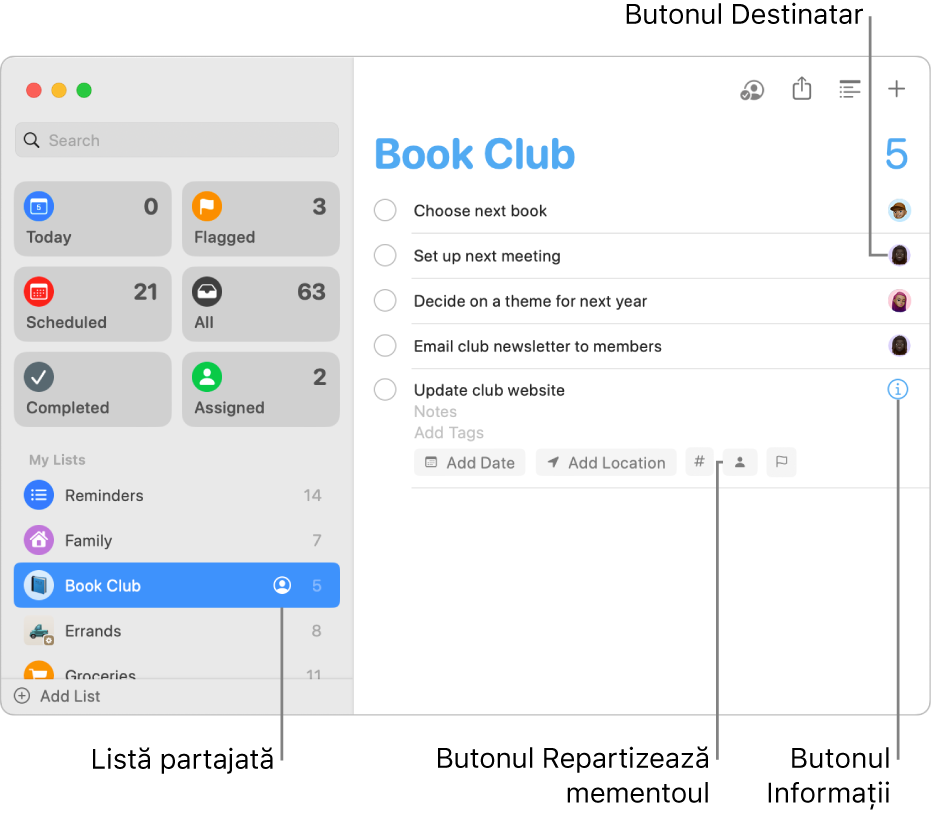Click the green full screen window button
Viewport: 931px width, 817px height.
84,90
